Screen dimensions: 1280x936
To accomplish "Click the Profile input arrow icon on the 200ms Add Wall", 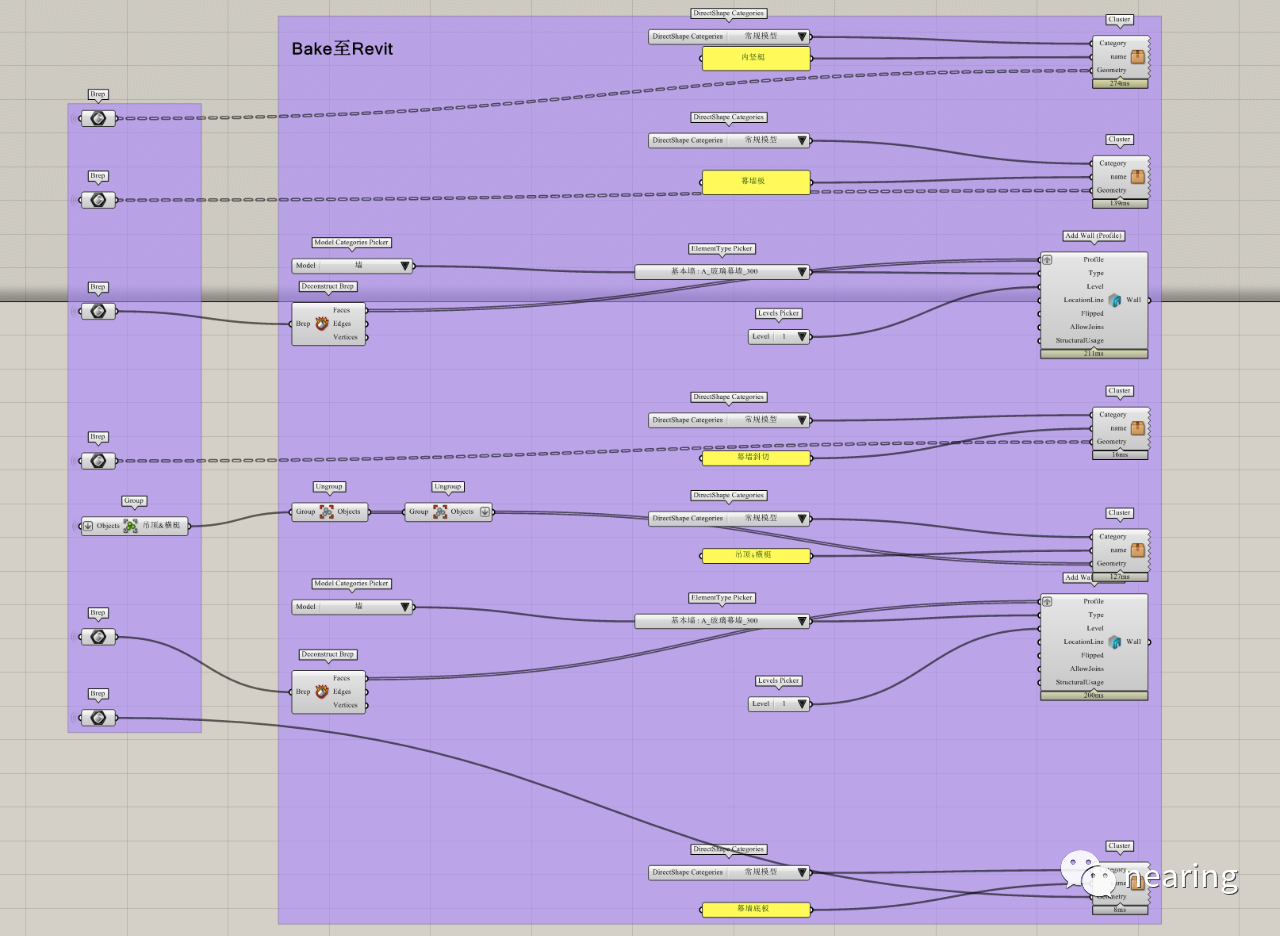I will [1047, 602].
